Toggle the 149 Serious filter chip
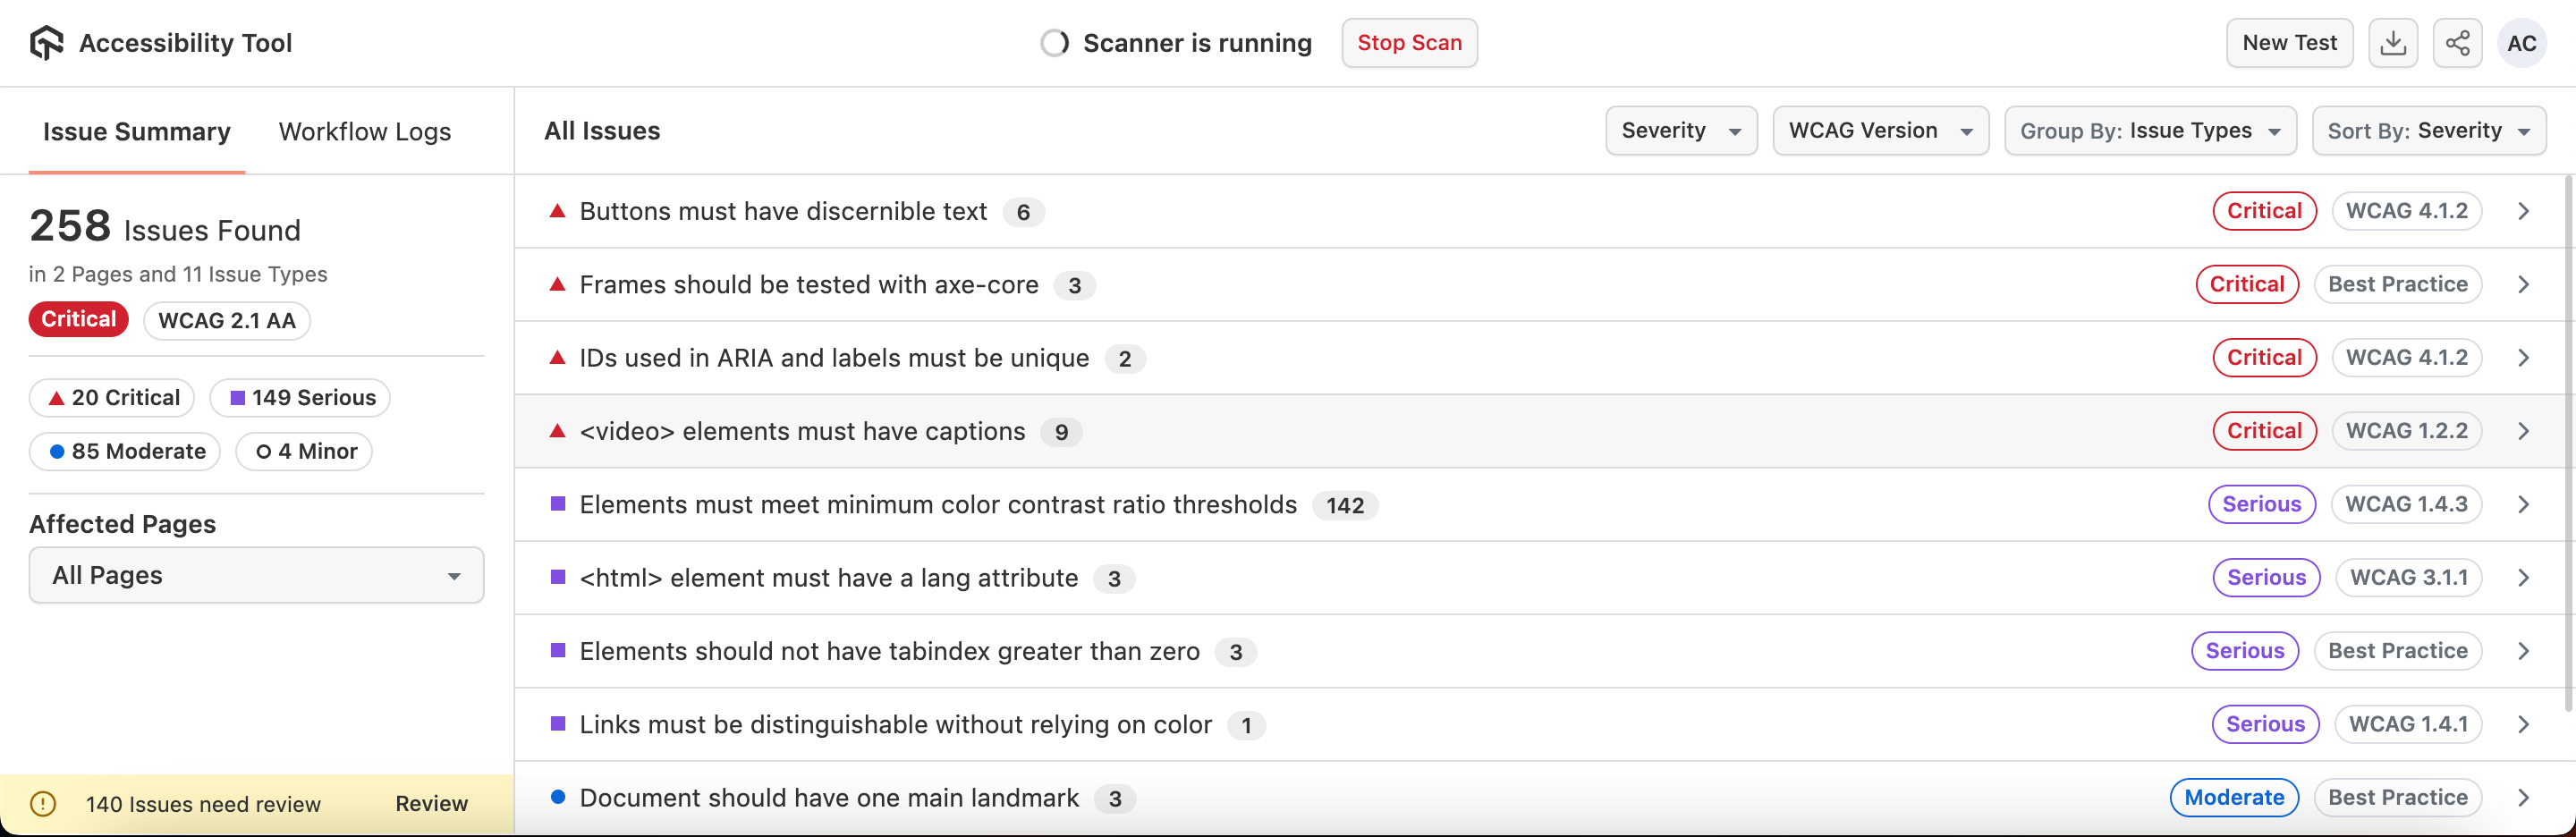Screen dimensions: 2576x837 (300, 398)
